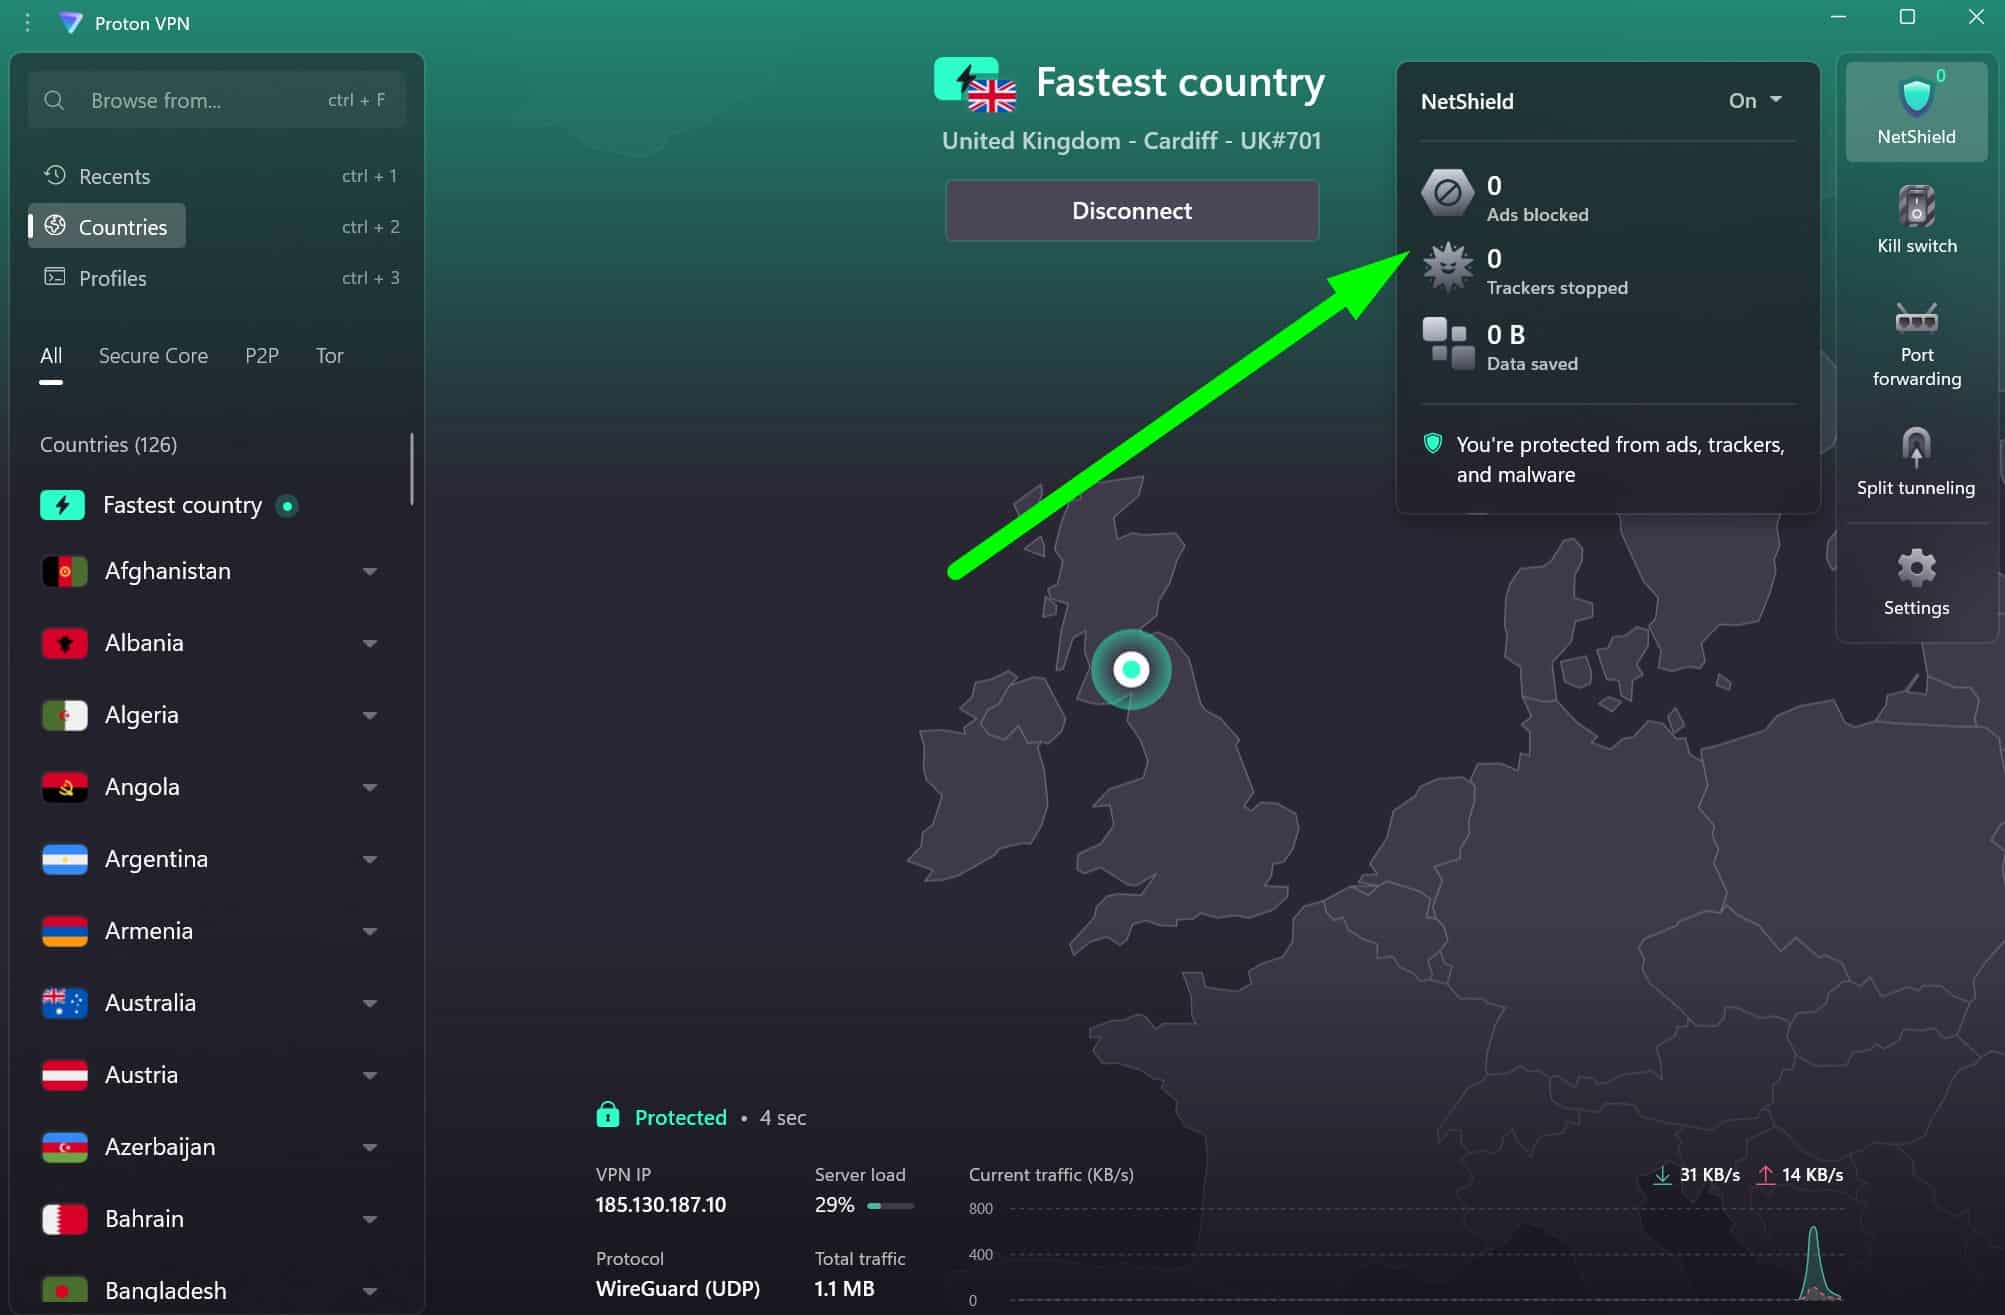Maximize the Proton VPN window

click(x=1907, y=17)
